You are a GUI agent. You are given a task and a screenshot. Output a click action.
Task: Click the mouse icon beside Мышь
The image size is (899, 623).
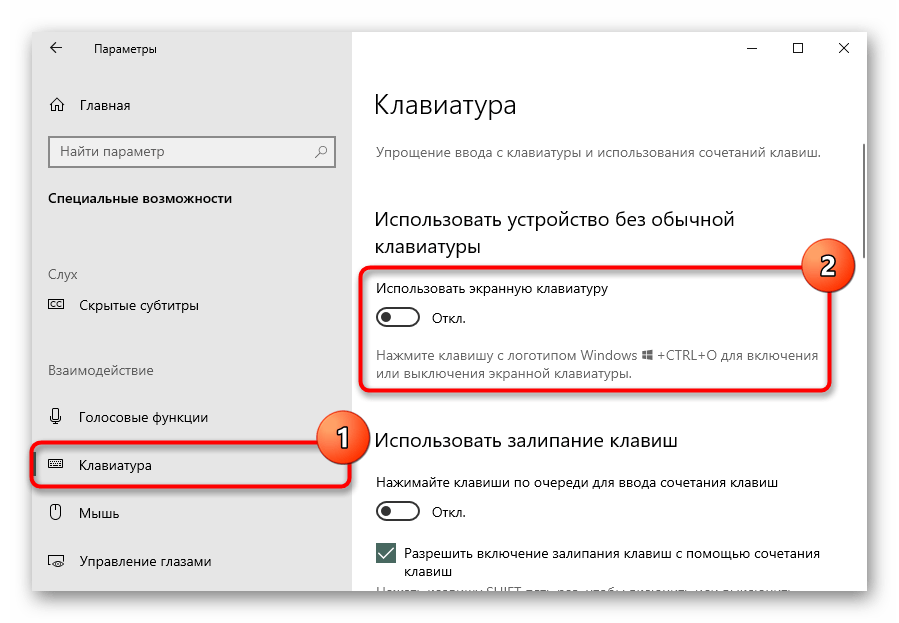tap(57, 513)
